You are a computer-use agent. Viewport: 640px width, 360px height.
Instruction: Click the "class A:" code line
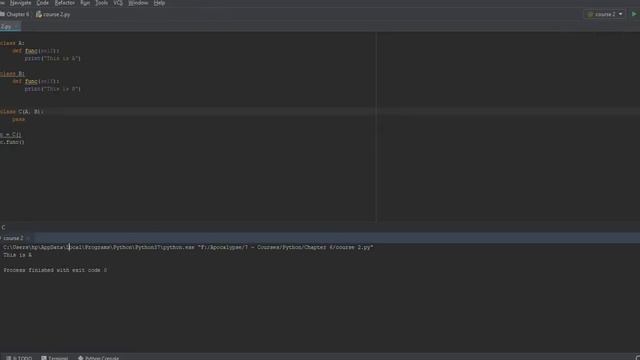(12, 43)
